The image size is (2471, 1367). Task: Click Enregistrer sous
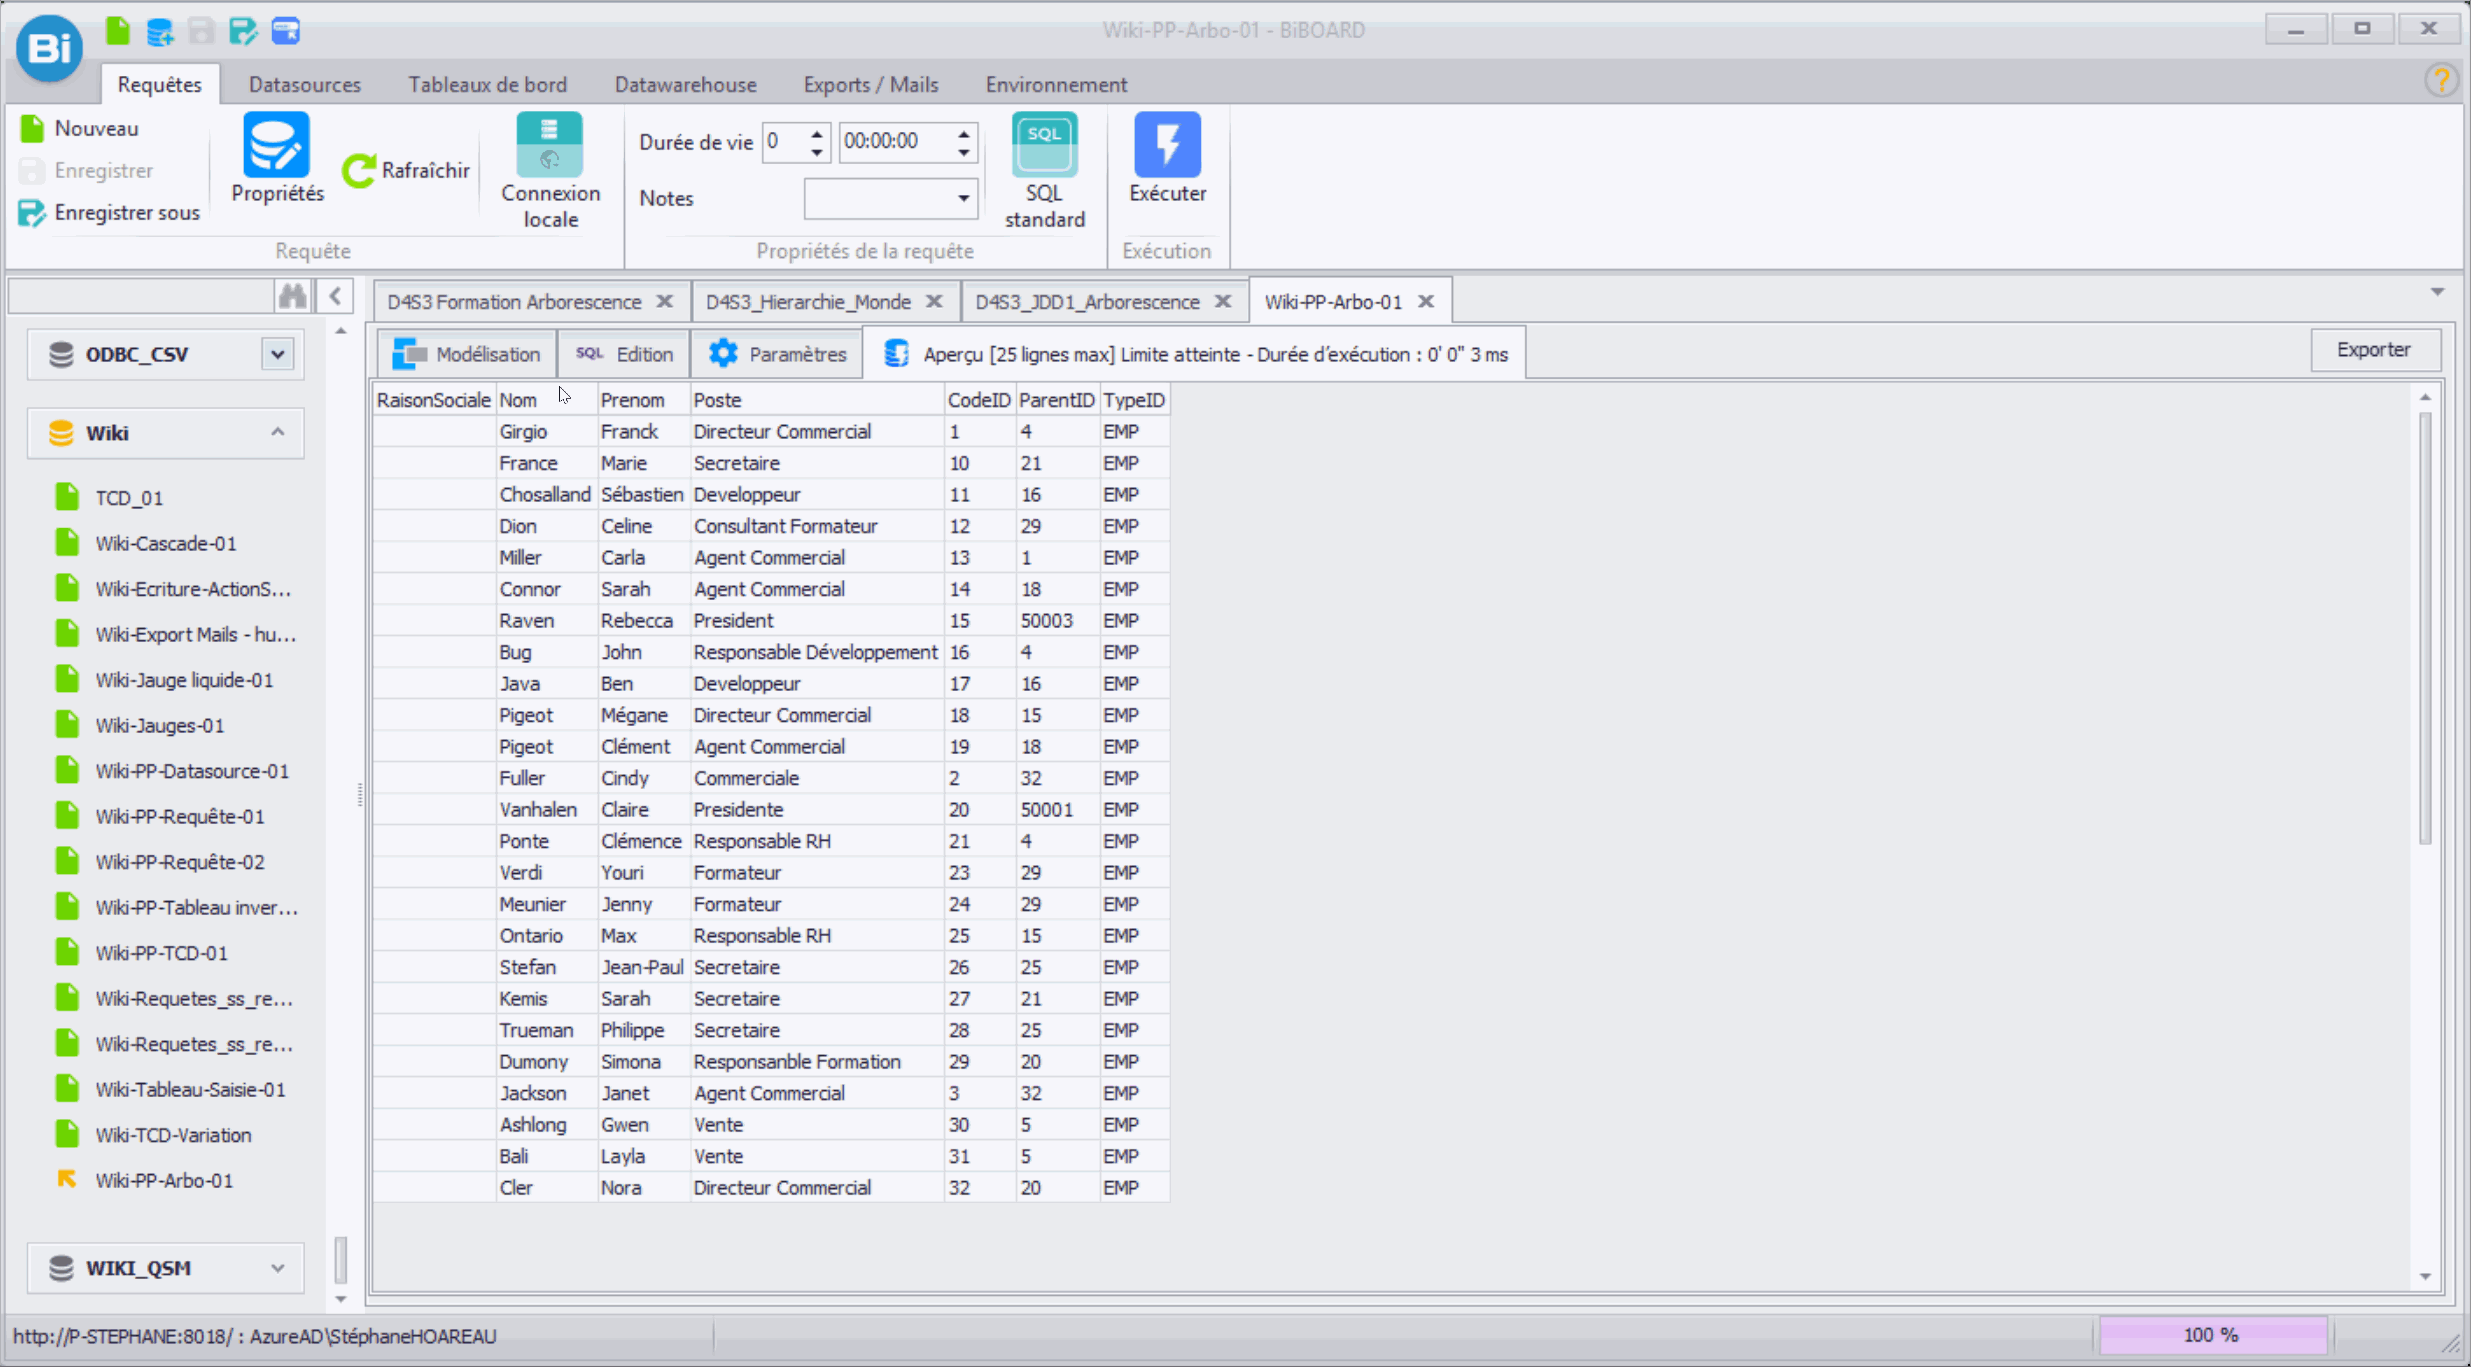click(109, 212)
